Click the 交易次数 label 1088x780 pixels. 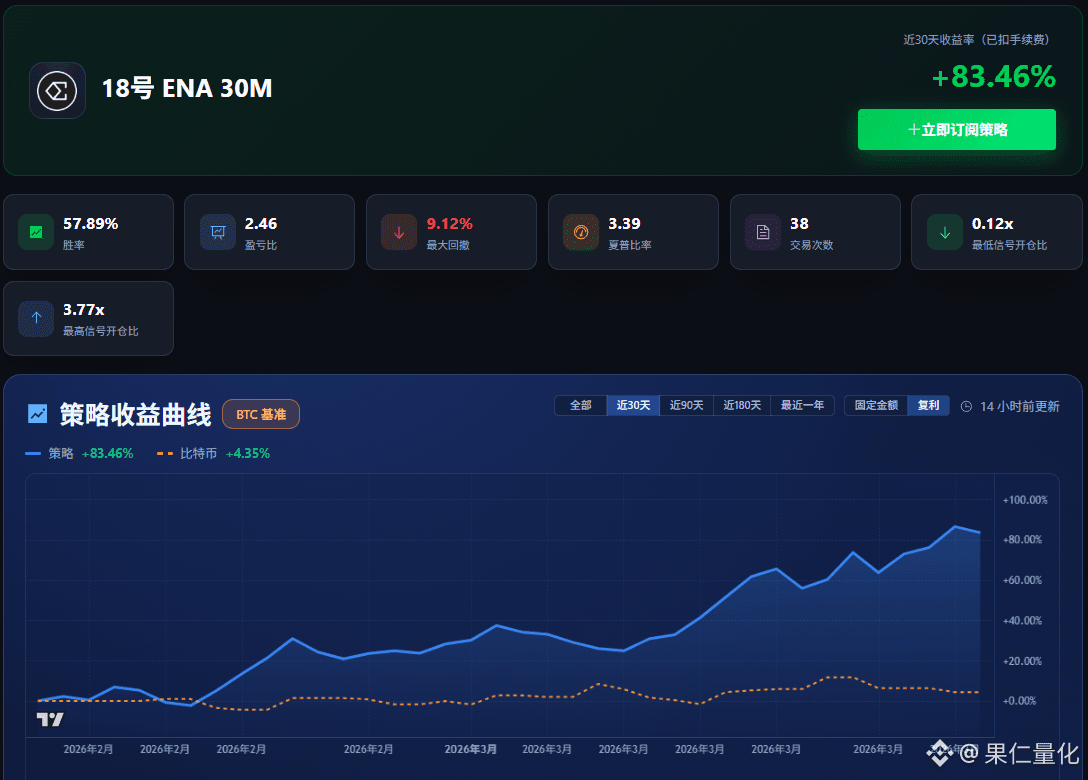[x=812, y=245]
